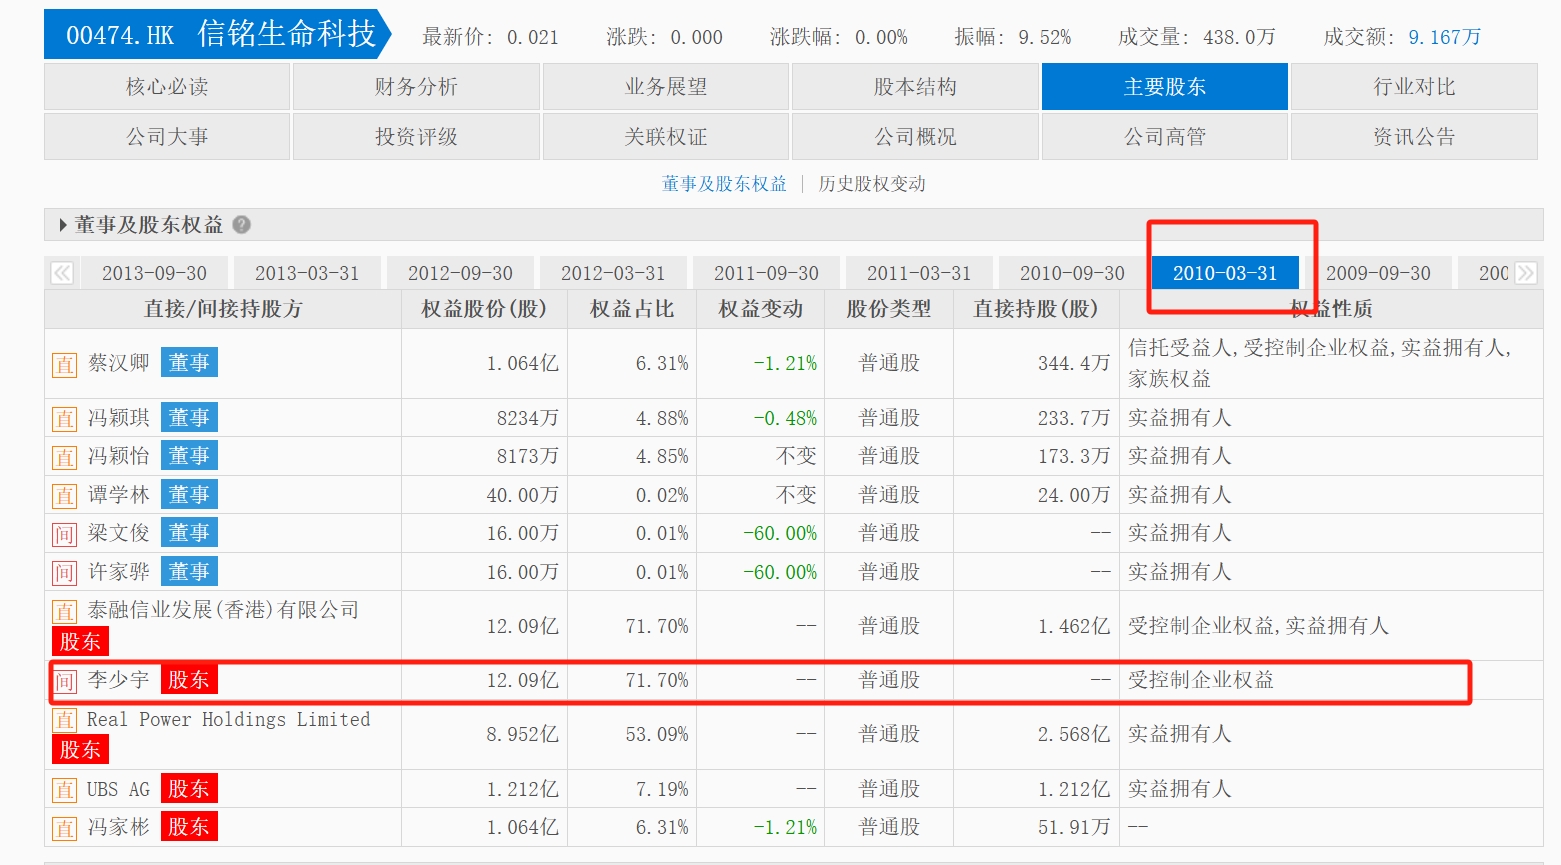
Task: Select the 2013-03-31 date tab
Action: [307, 273]
